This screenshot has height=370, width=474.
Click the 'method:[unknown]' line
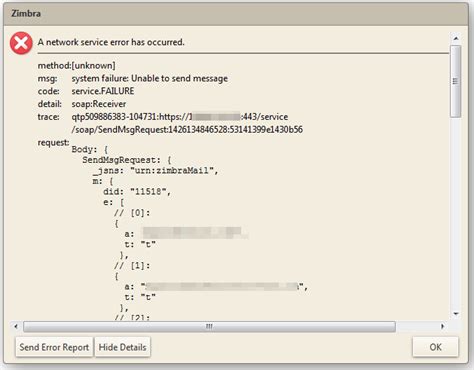click(x=77, y=66)
